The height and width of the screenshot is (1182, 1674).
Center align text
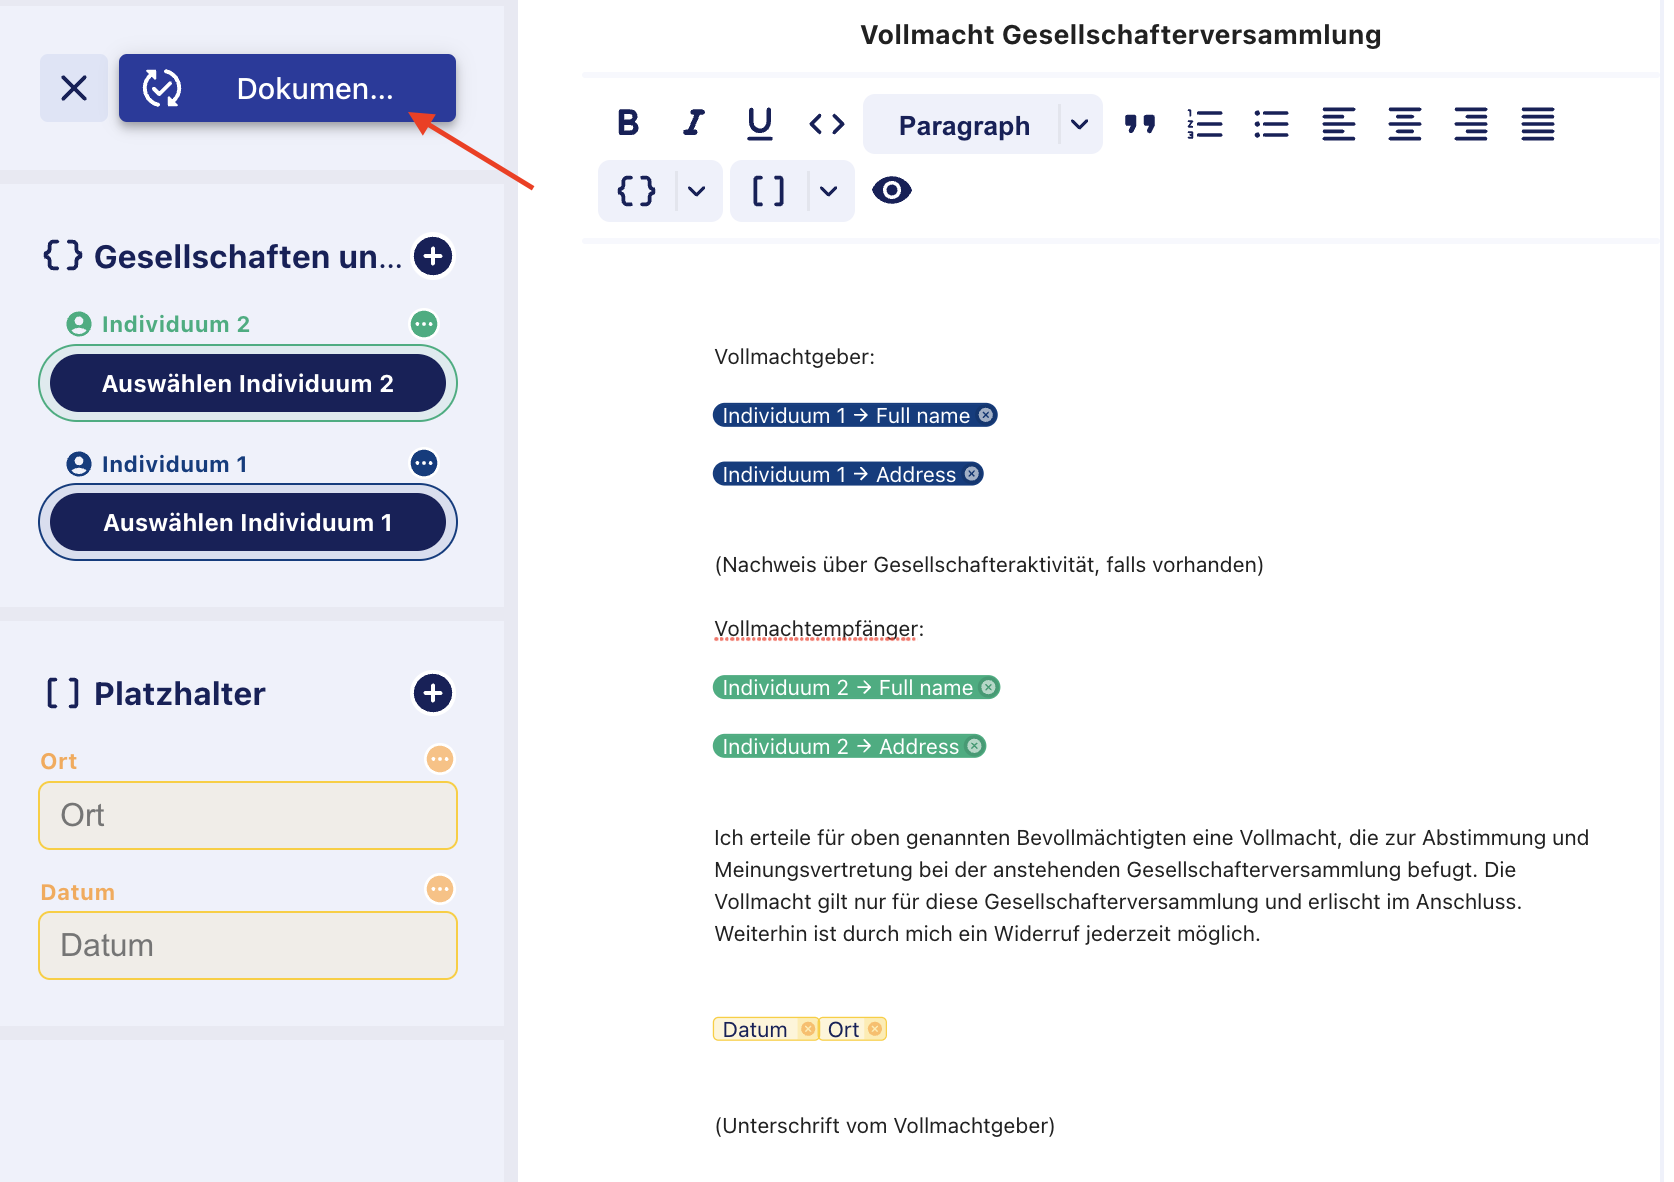1405,124
